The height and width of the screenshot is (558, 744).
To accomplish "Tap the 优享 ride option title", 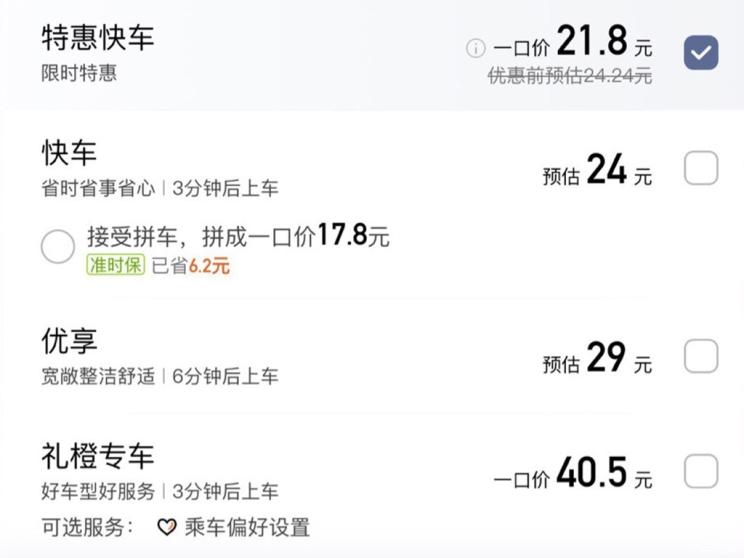I will [x=69, y=341].
